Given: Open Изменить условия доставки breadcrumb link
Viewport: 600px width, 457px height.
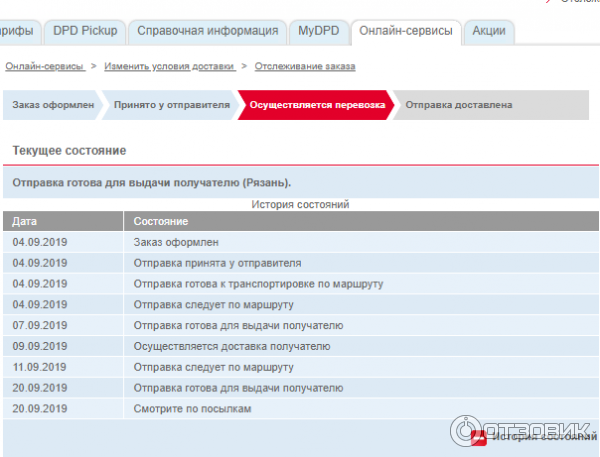Looking at the screenshot, I should (170, 66).
